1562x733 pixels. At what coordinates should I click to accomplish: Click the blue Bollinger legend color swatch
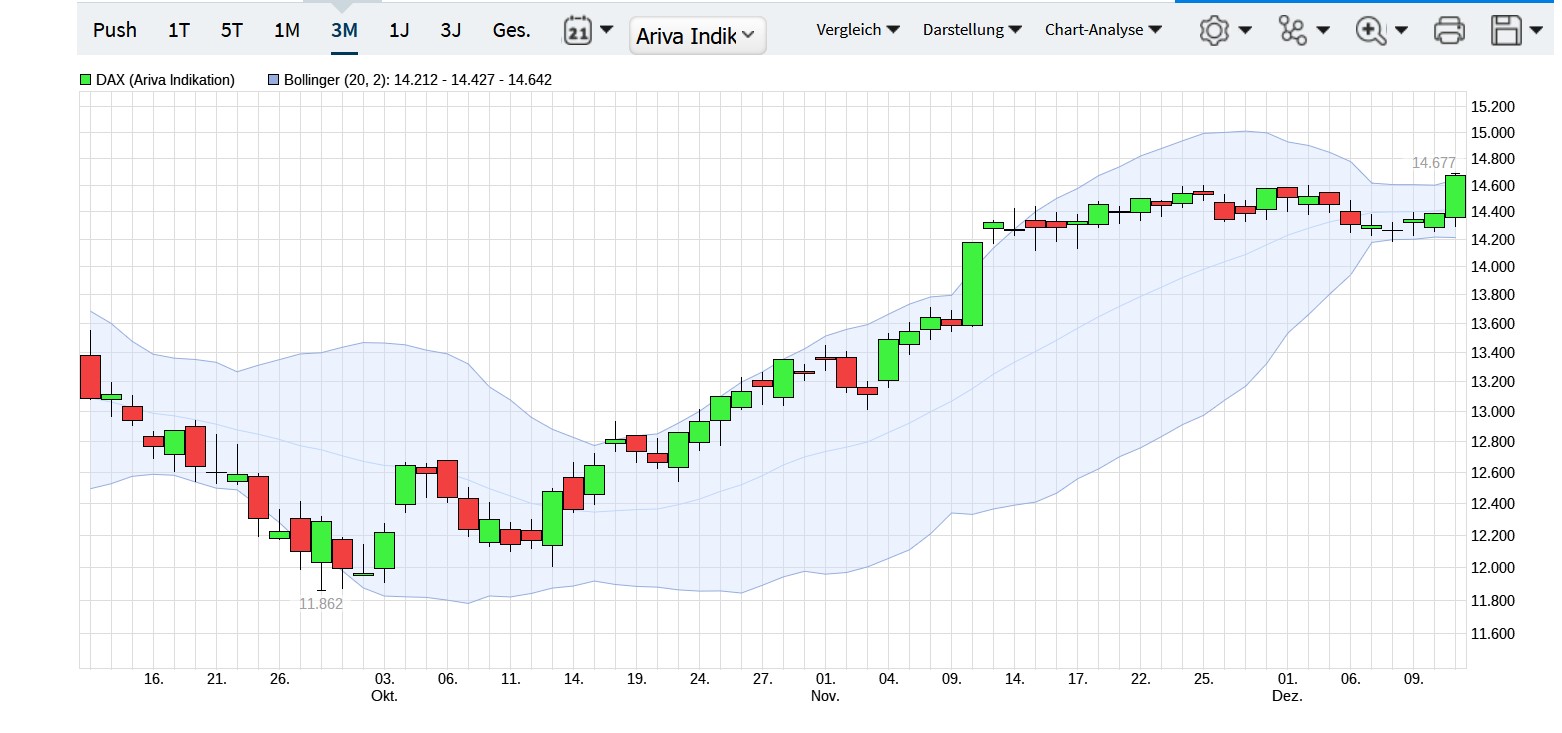[x=273, y=80]
